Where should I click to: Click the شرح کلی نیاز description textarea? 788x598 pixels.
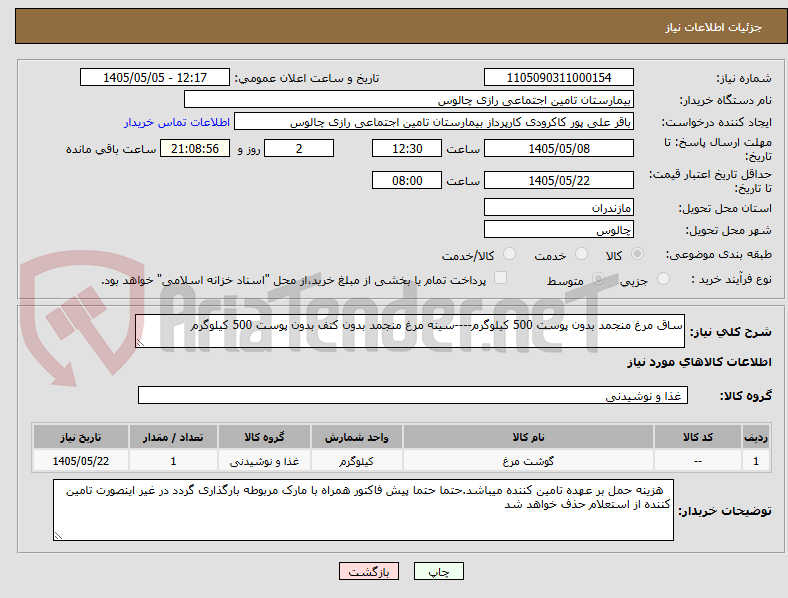point(410,331)
